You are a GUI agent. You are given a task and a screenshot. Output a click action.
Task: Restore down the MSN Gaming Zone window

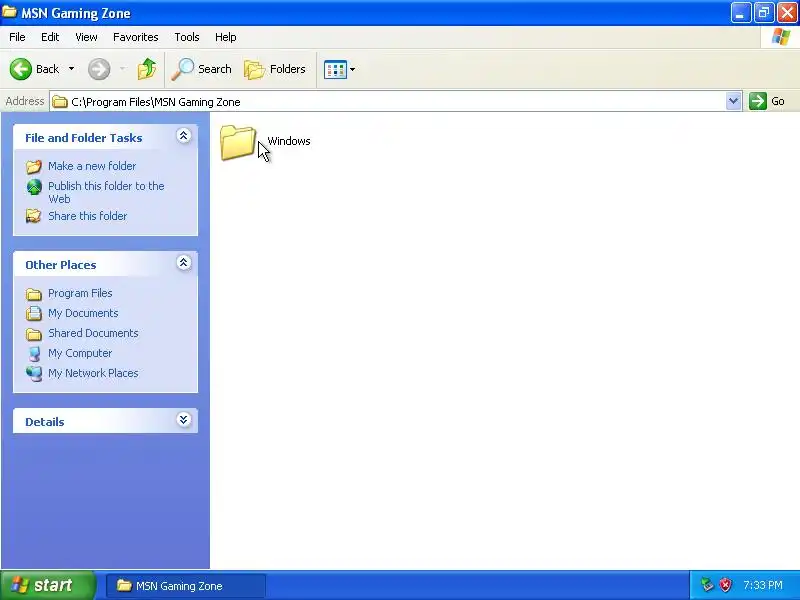pyautogui.click(x=764, y=13)
